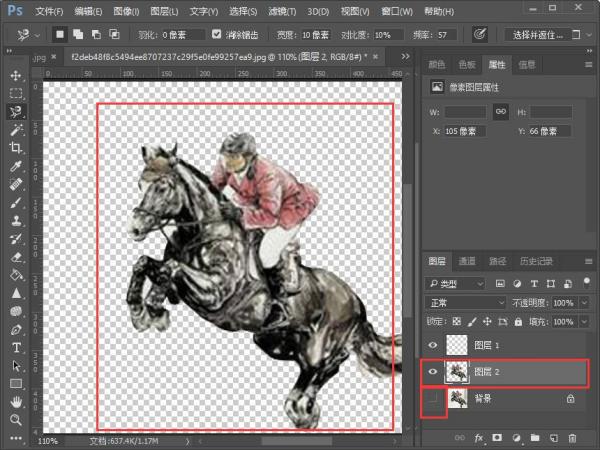Toggle lock image pixels brush icon

[472, 321]
